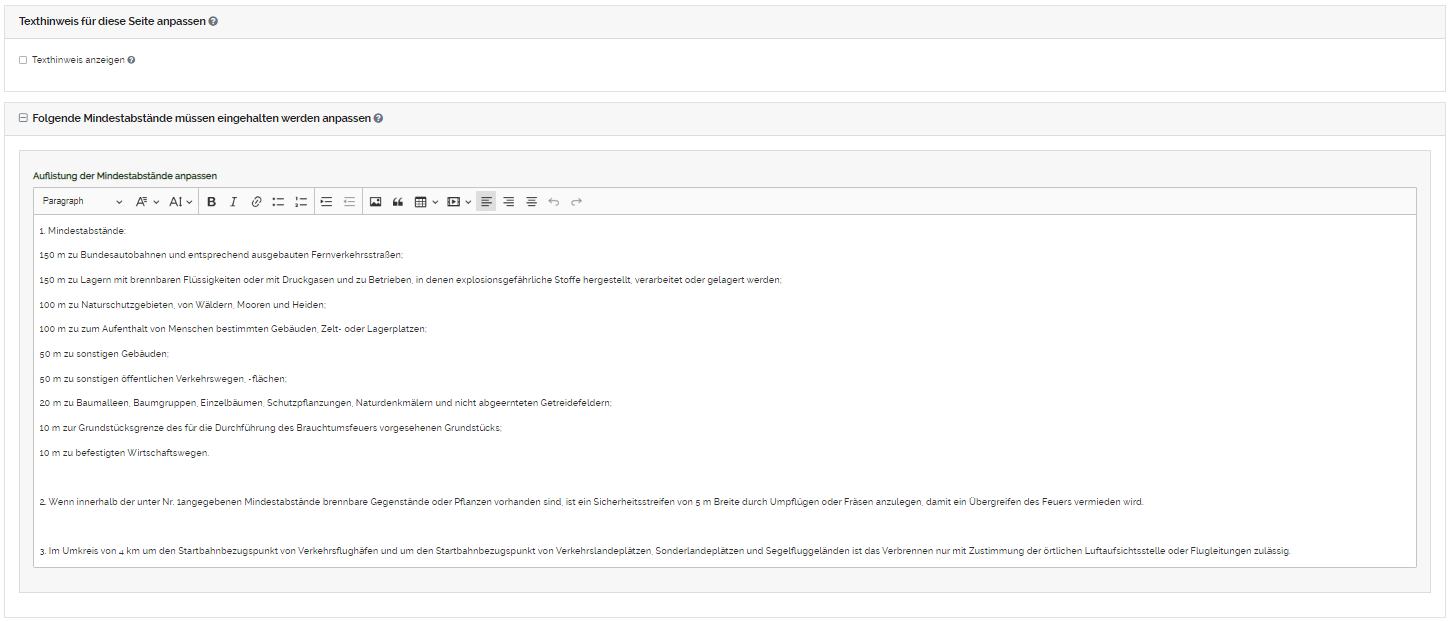Viewport: 1453px width, 622px height.
Task: Open the insert media dropdown
Action: click(x=459, y=202)
